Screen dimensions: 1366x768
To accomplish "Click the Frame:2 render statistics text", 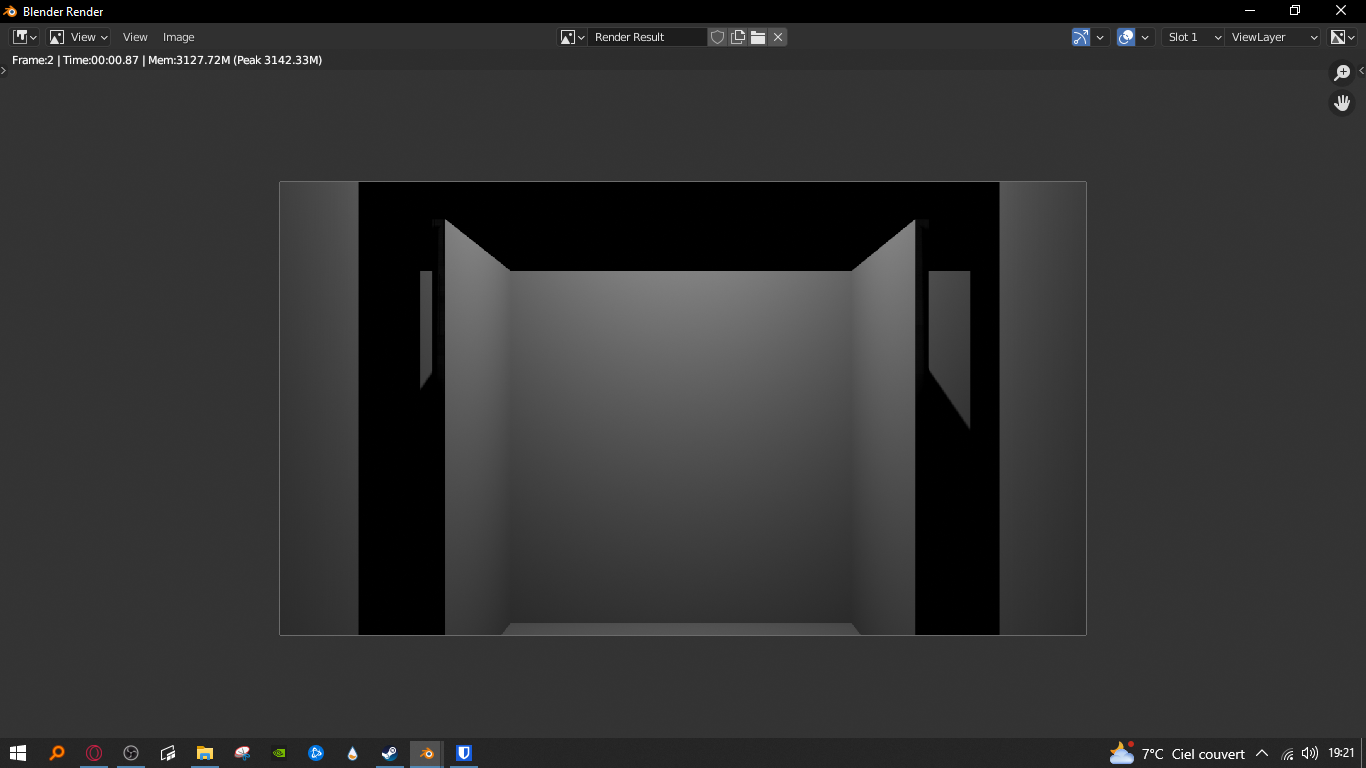I will point(167,60).
